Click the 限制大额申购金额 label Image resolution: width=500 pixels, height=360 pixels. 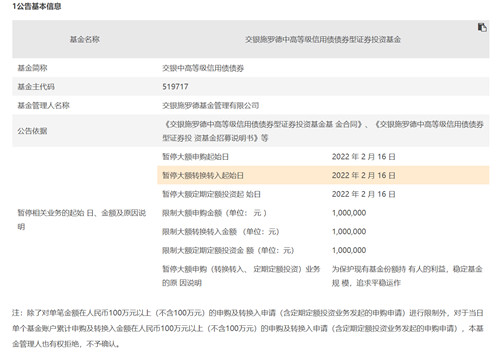(214, 213)
